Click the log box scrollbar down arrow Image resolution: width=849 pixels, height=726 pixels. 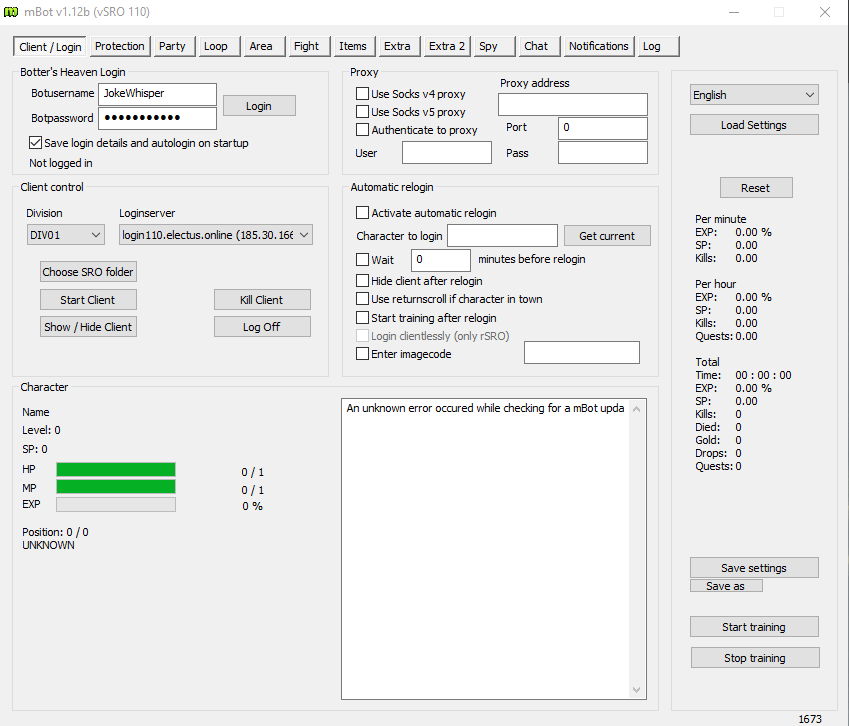coord(638,690)
